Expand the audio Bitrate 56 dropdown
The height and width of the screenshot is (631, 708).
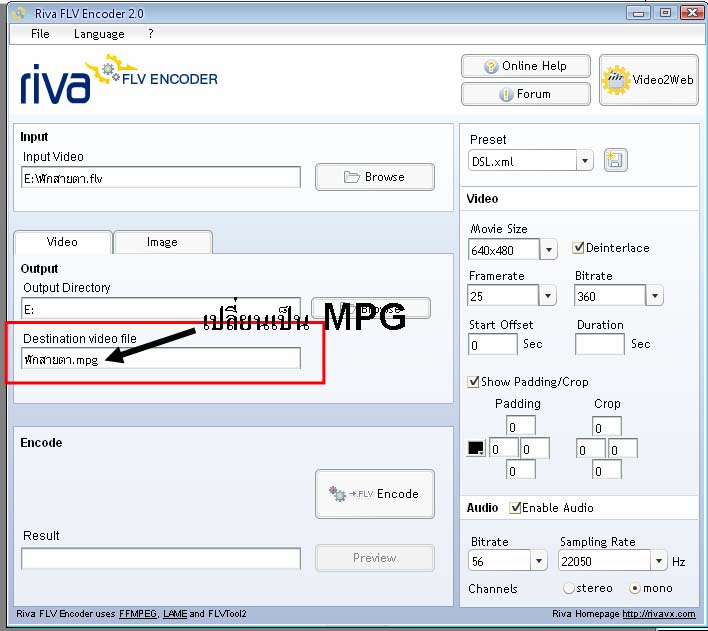539,561
